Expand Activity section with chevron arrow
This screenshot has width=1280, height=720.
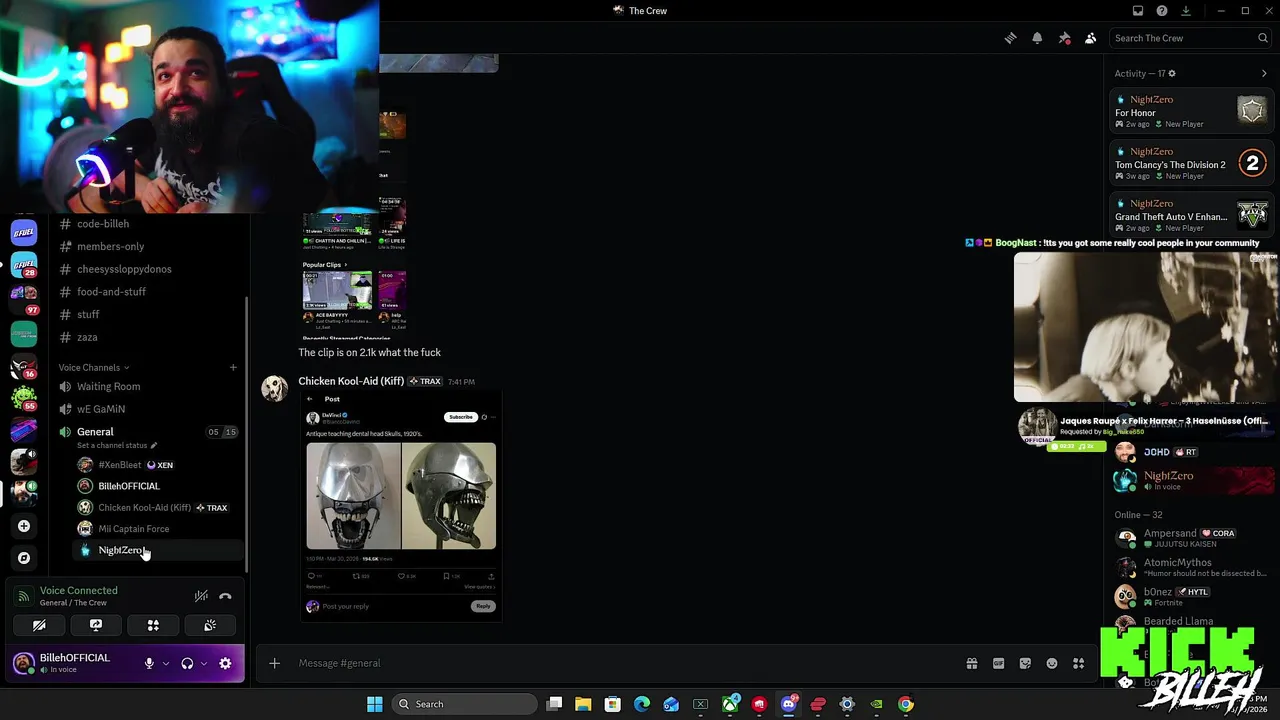coord(1264,73)
